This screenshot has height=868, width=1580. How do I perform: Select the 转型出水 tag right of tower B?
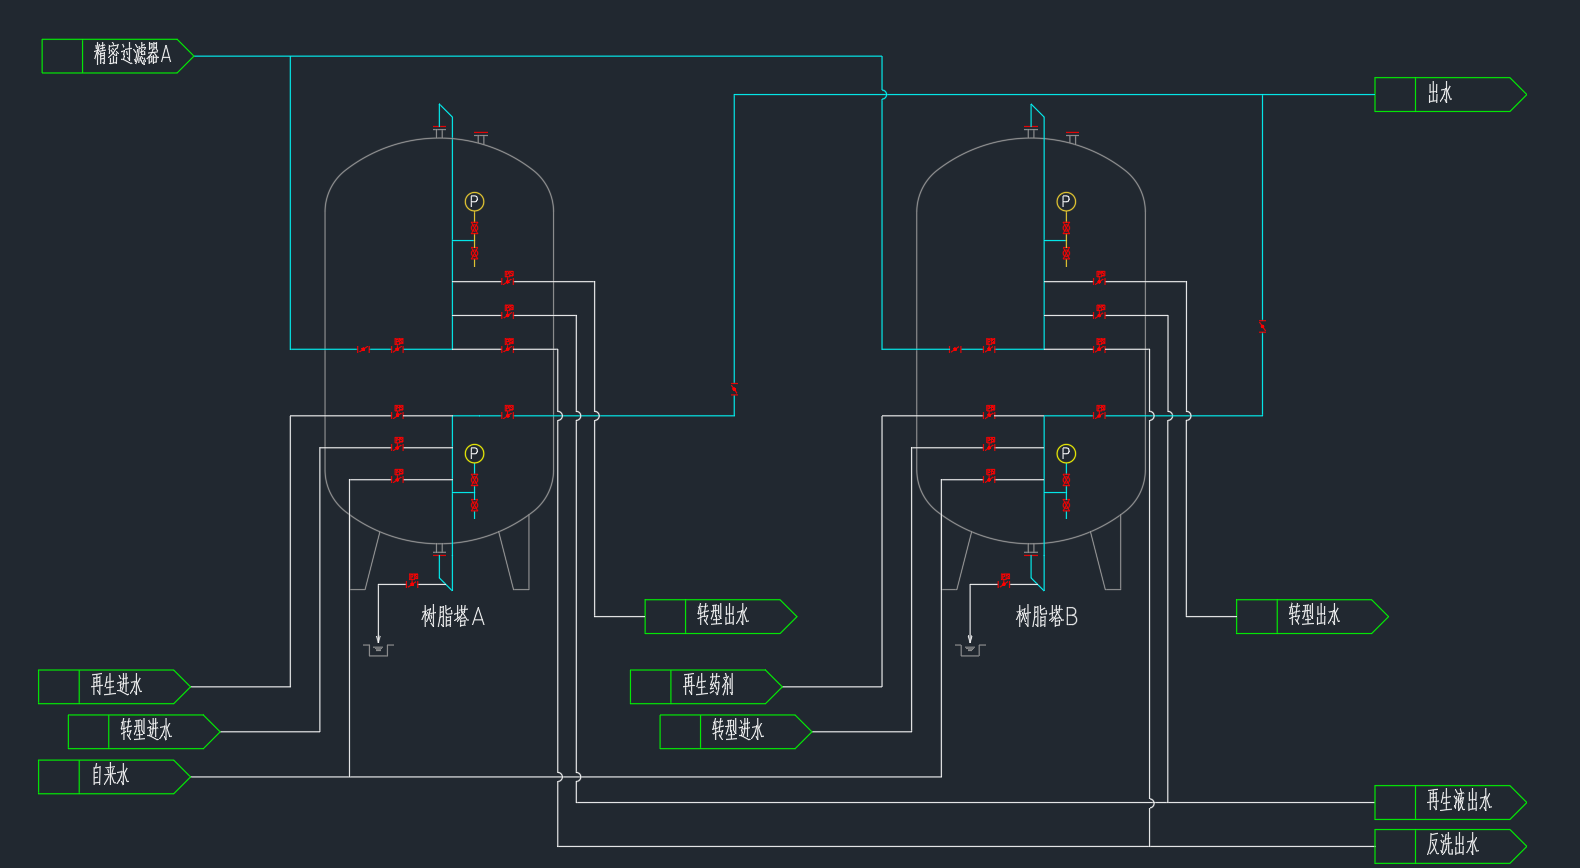pyautogui.click(x=1311, y=617)
